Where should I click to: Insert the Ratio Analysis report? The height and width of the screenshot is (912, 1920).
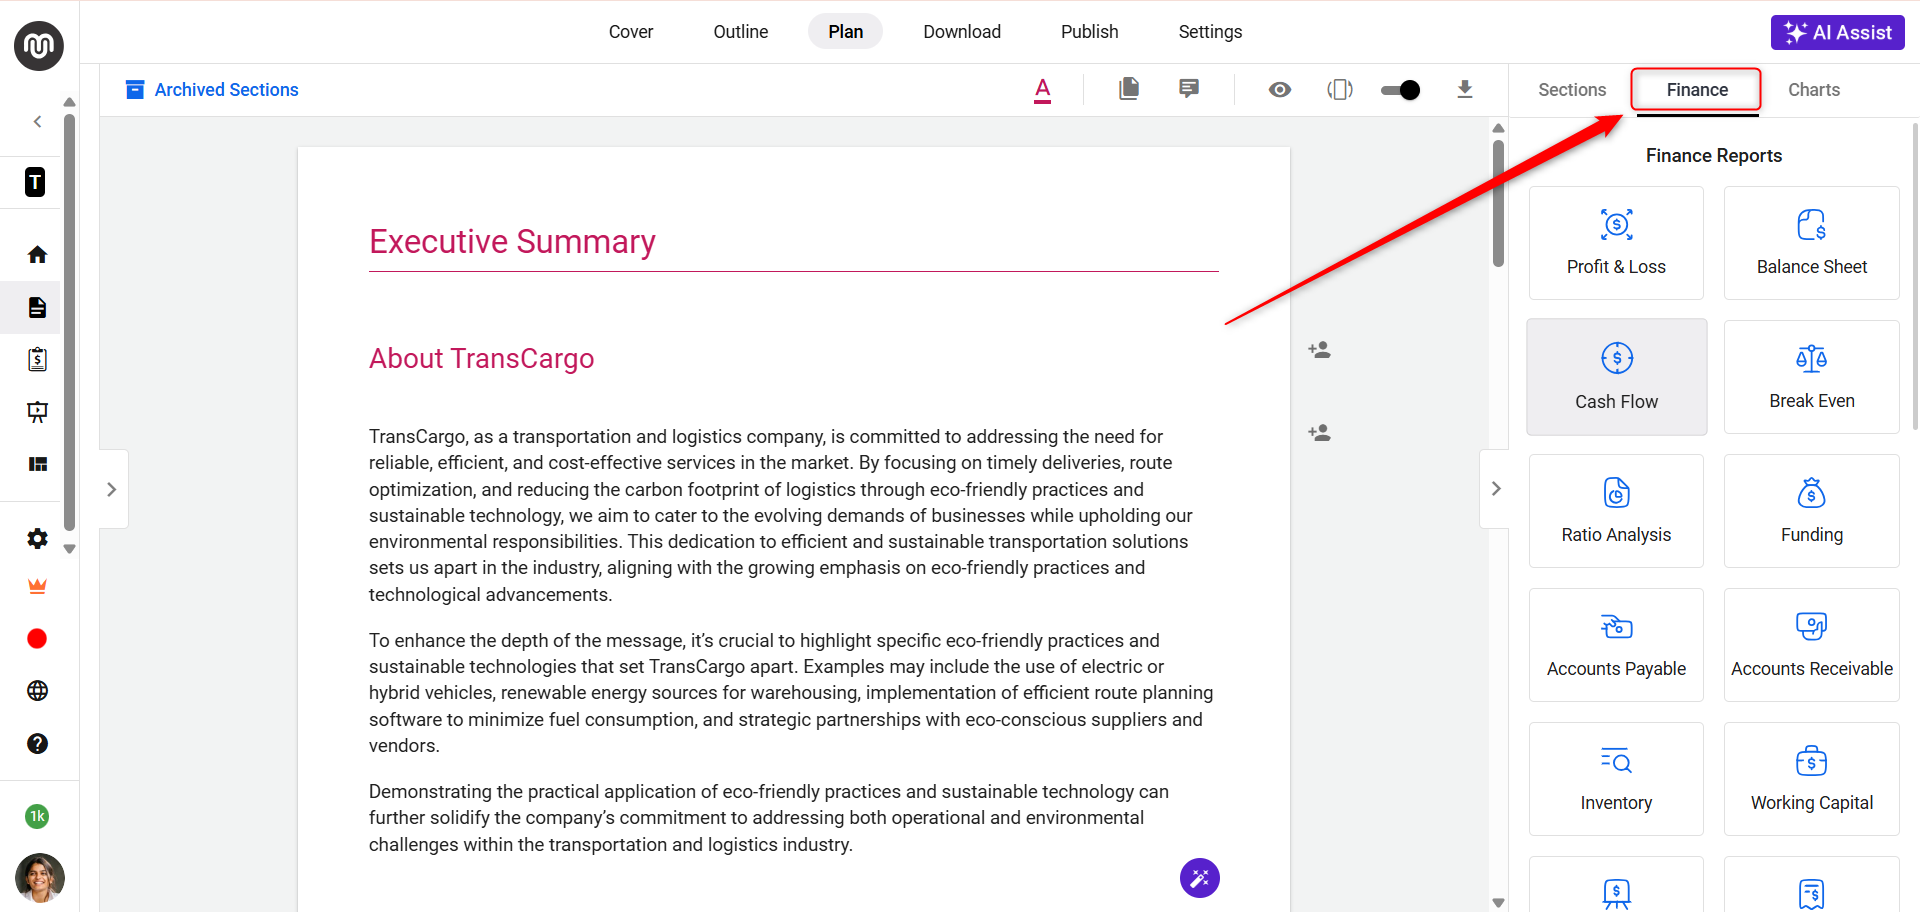[x=1616, y=511]
